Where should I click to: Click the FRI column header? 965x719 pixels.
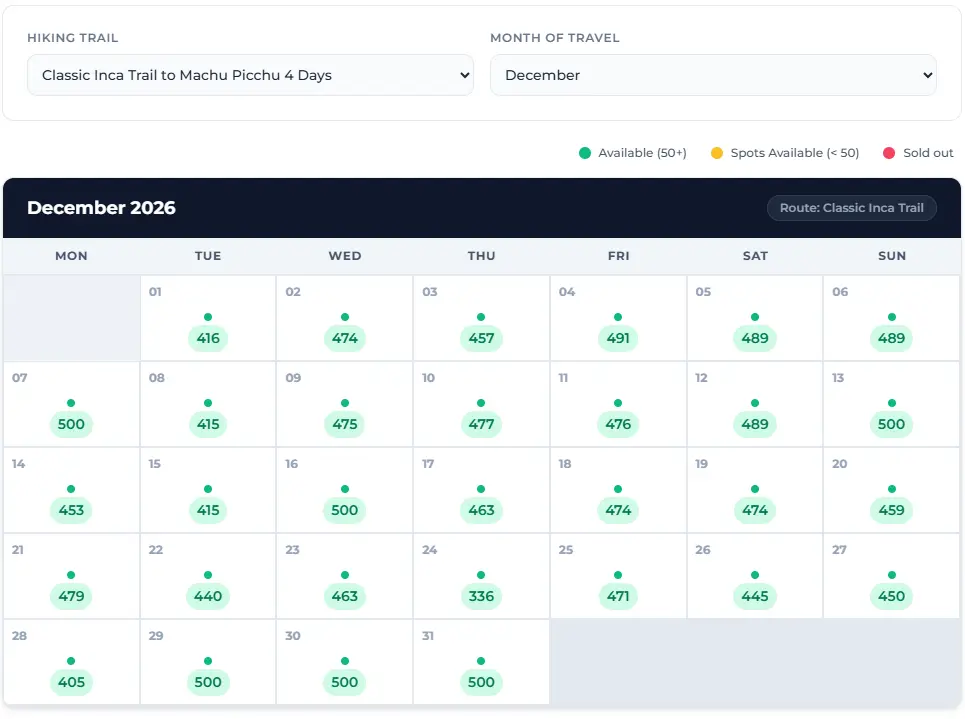click(x=618, y=256)
